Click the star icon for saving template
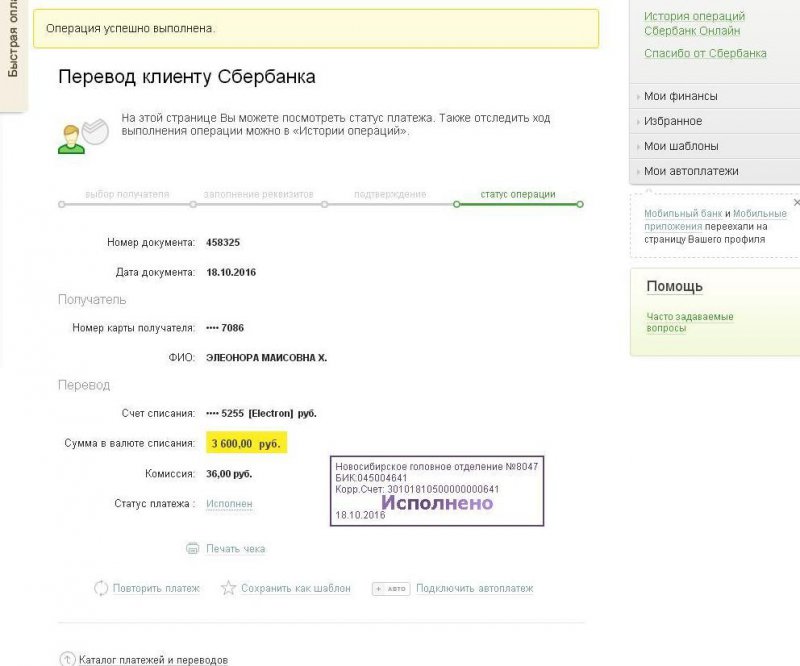Viewport: 800px width, 666px height. (x=228, y=588)
